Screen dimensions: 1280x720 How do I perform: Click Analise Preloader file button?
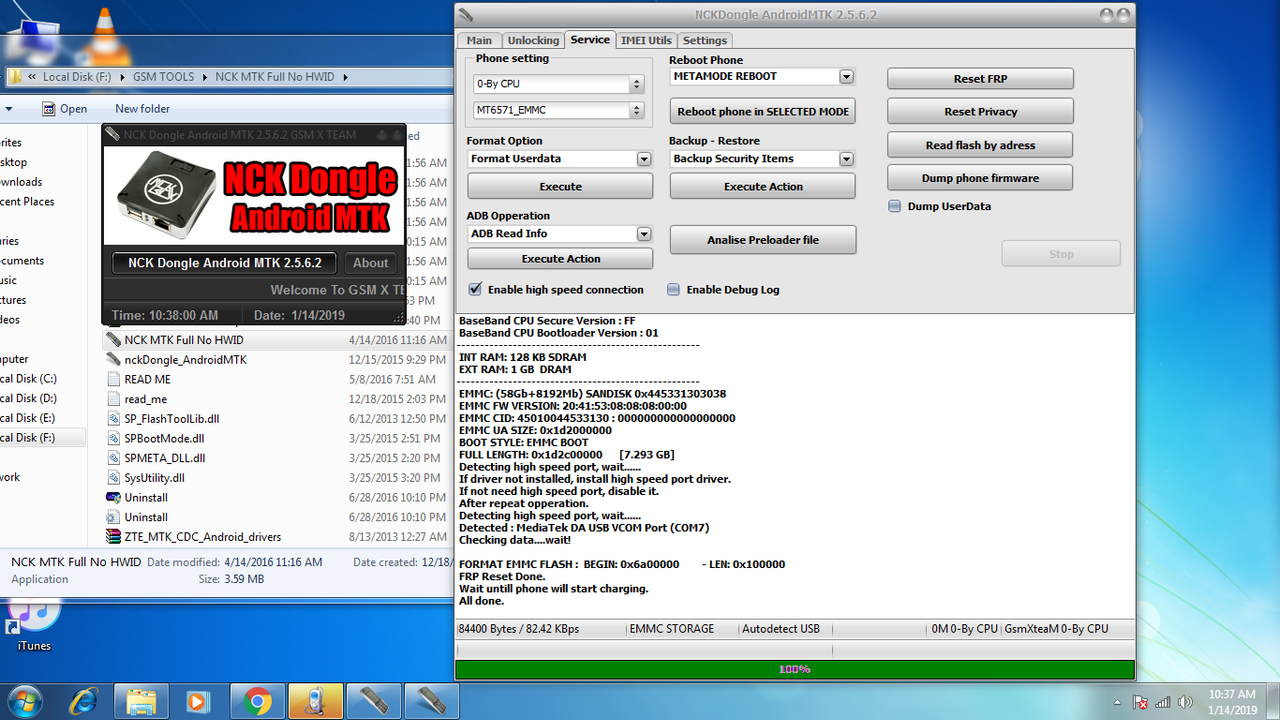(763, 240)
